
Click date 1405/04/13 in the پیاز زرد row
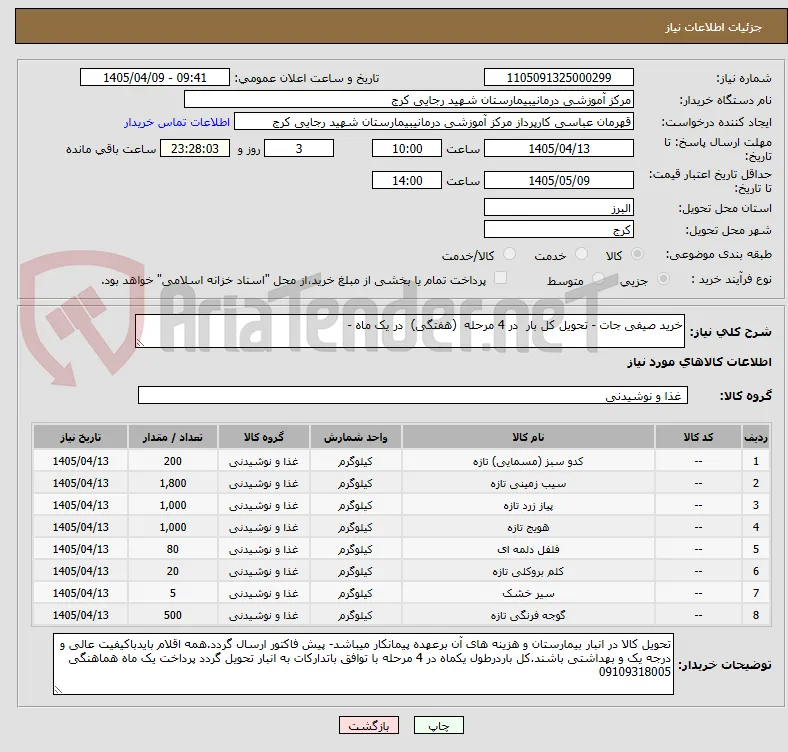click(x=80, y=505)
